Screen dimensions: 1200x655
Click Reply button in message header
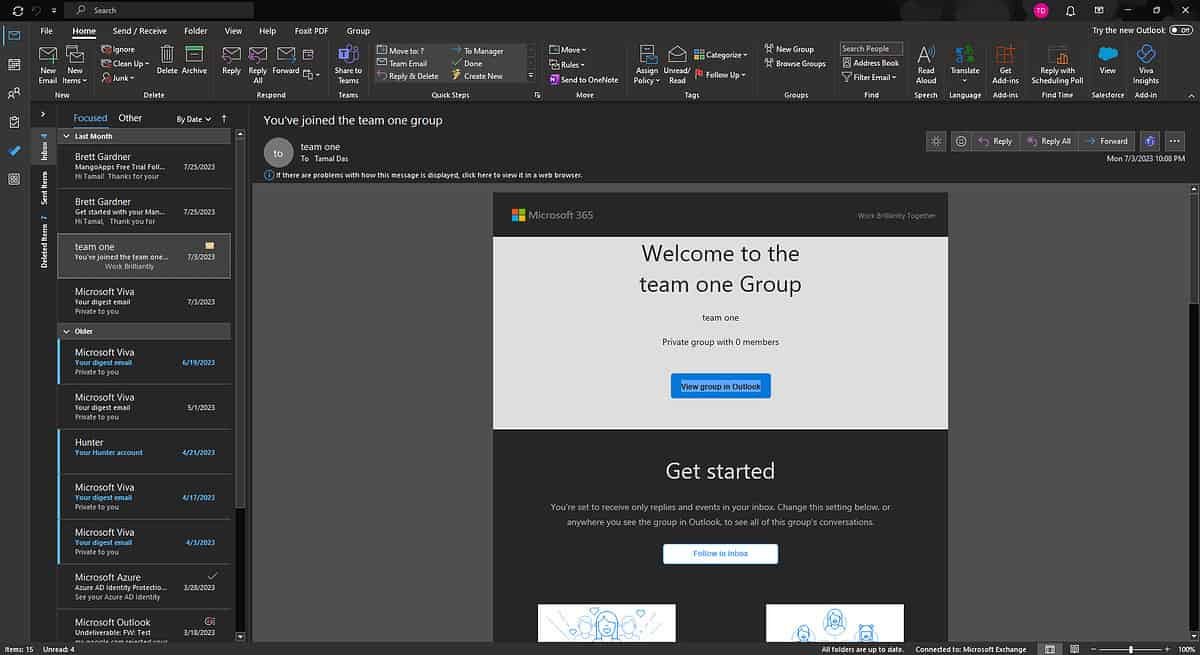click(995, 141)
